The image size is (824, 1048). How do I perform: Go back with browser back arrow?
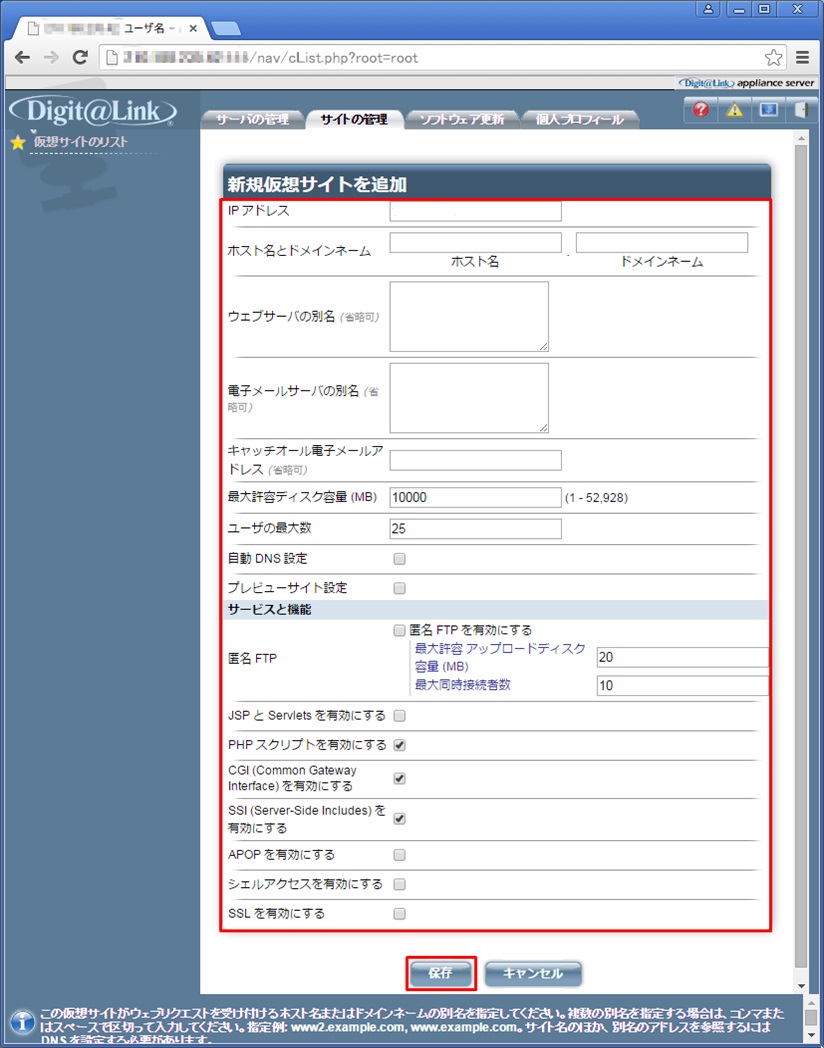pos(22,57)
